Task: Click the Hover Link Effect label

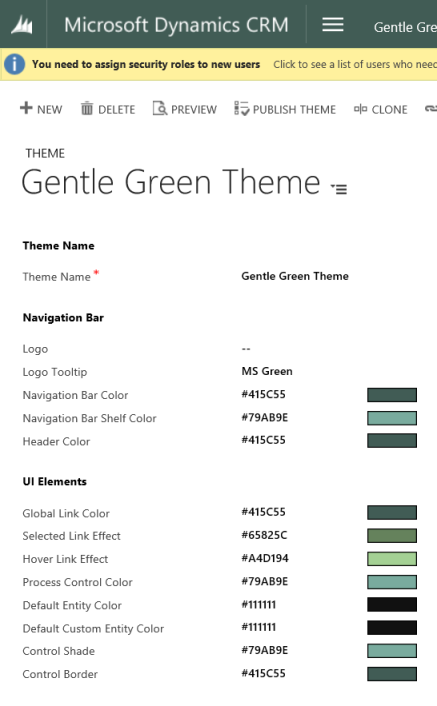Action: (x=65, y=559)
